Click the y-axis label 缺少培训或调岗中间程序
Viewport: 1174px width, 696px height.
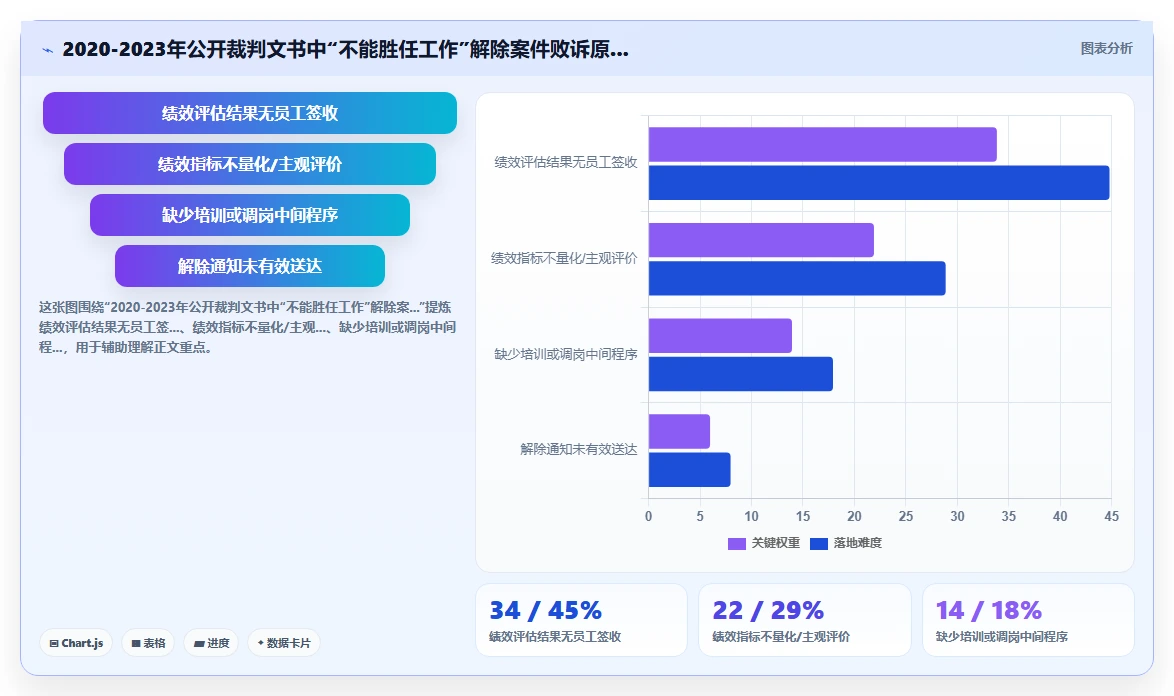(x=566, y=354)
